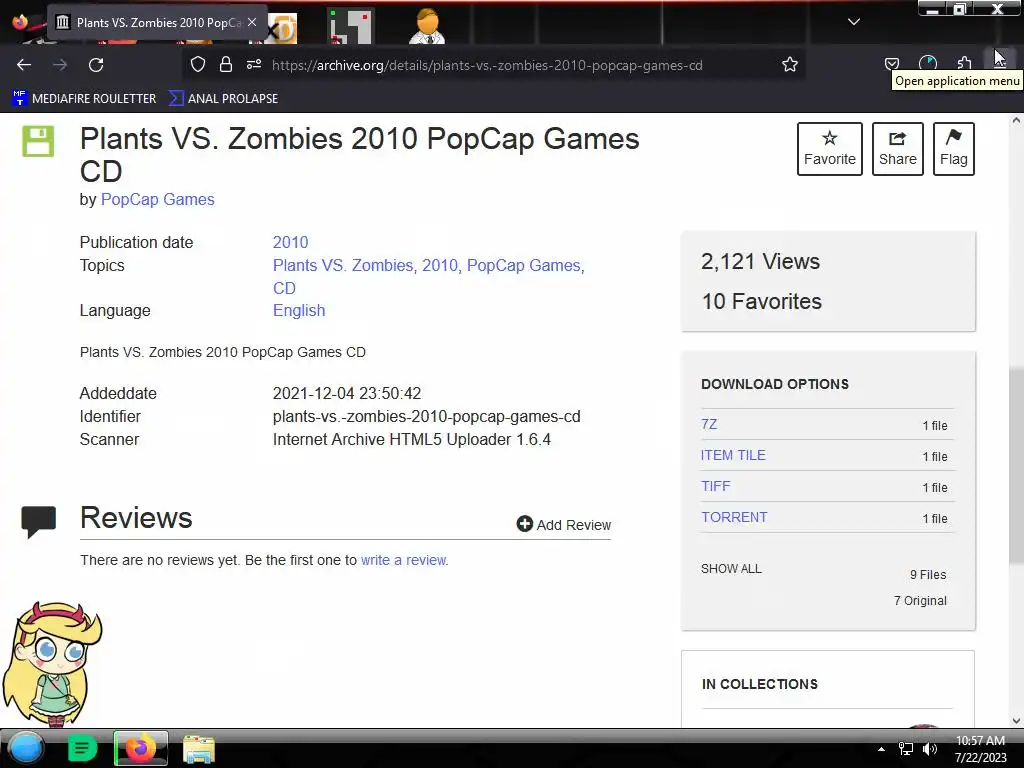The height and width of the screenshot is (768, 1024).
Task: Open the CD topic link
Action: click(284, 288)
